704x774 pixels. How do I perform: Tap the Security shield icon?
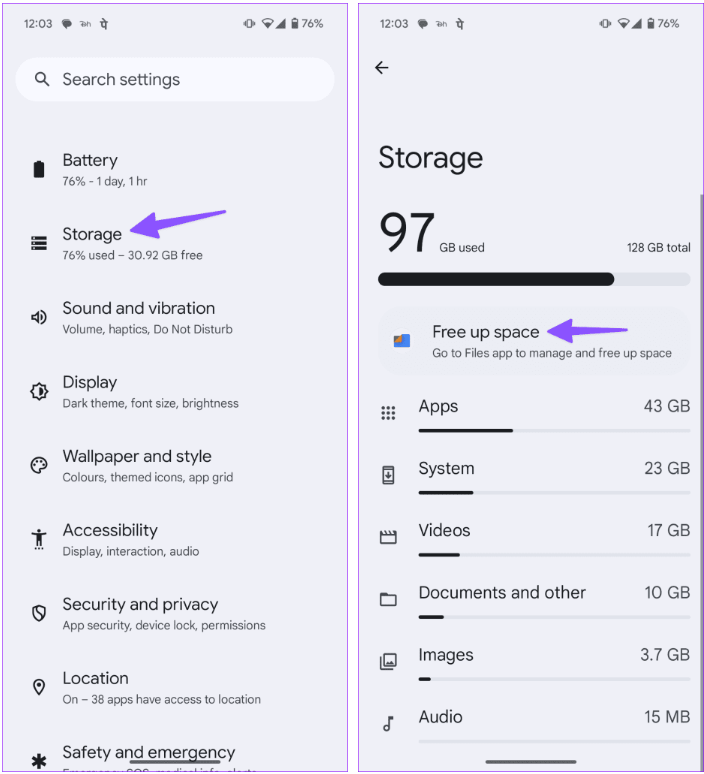(x=39, y=613)
